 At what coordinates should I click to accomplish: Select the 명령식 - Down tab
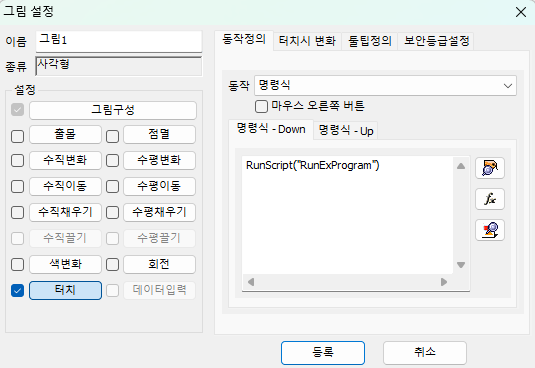point(271,129)
